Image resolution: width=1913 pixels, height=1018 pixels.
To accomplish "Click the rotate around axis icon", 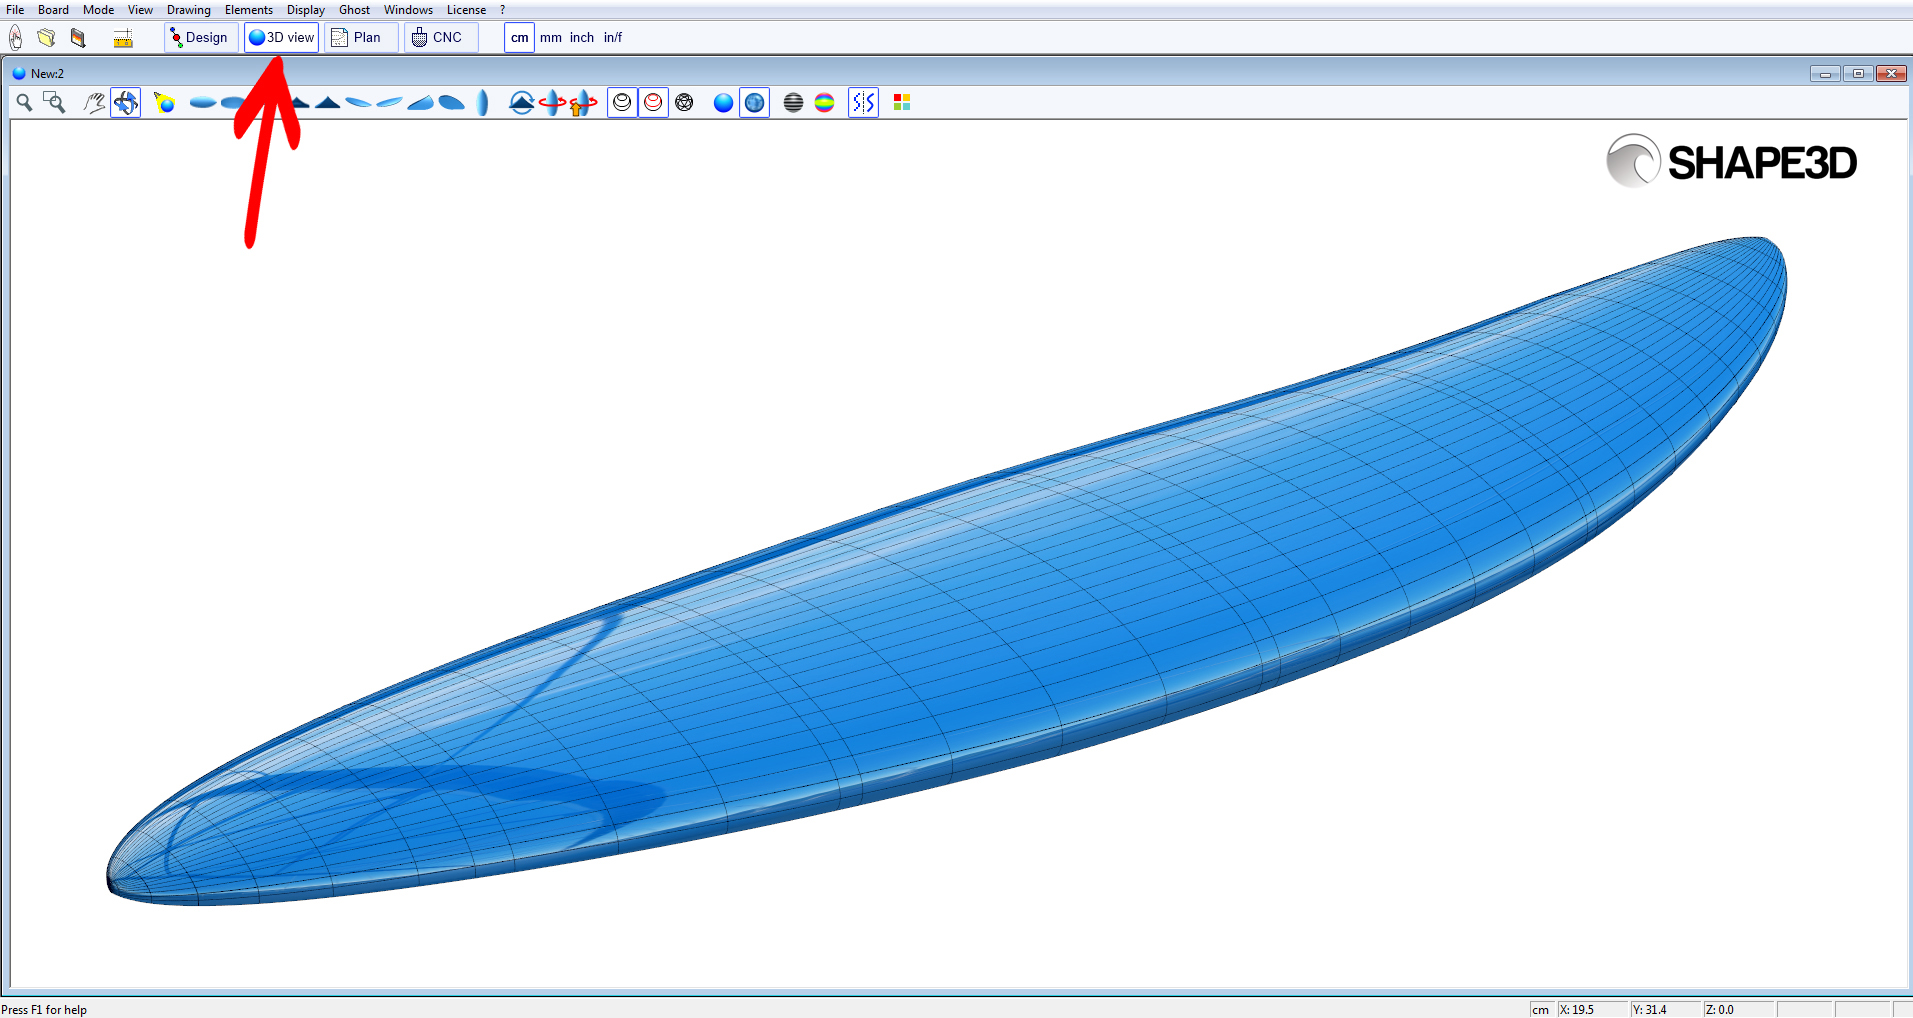I will tap(552, 102).
